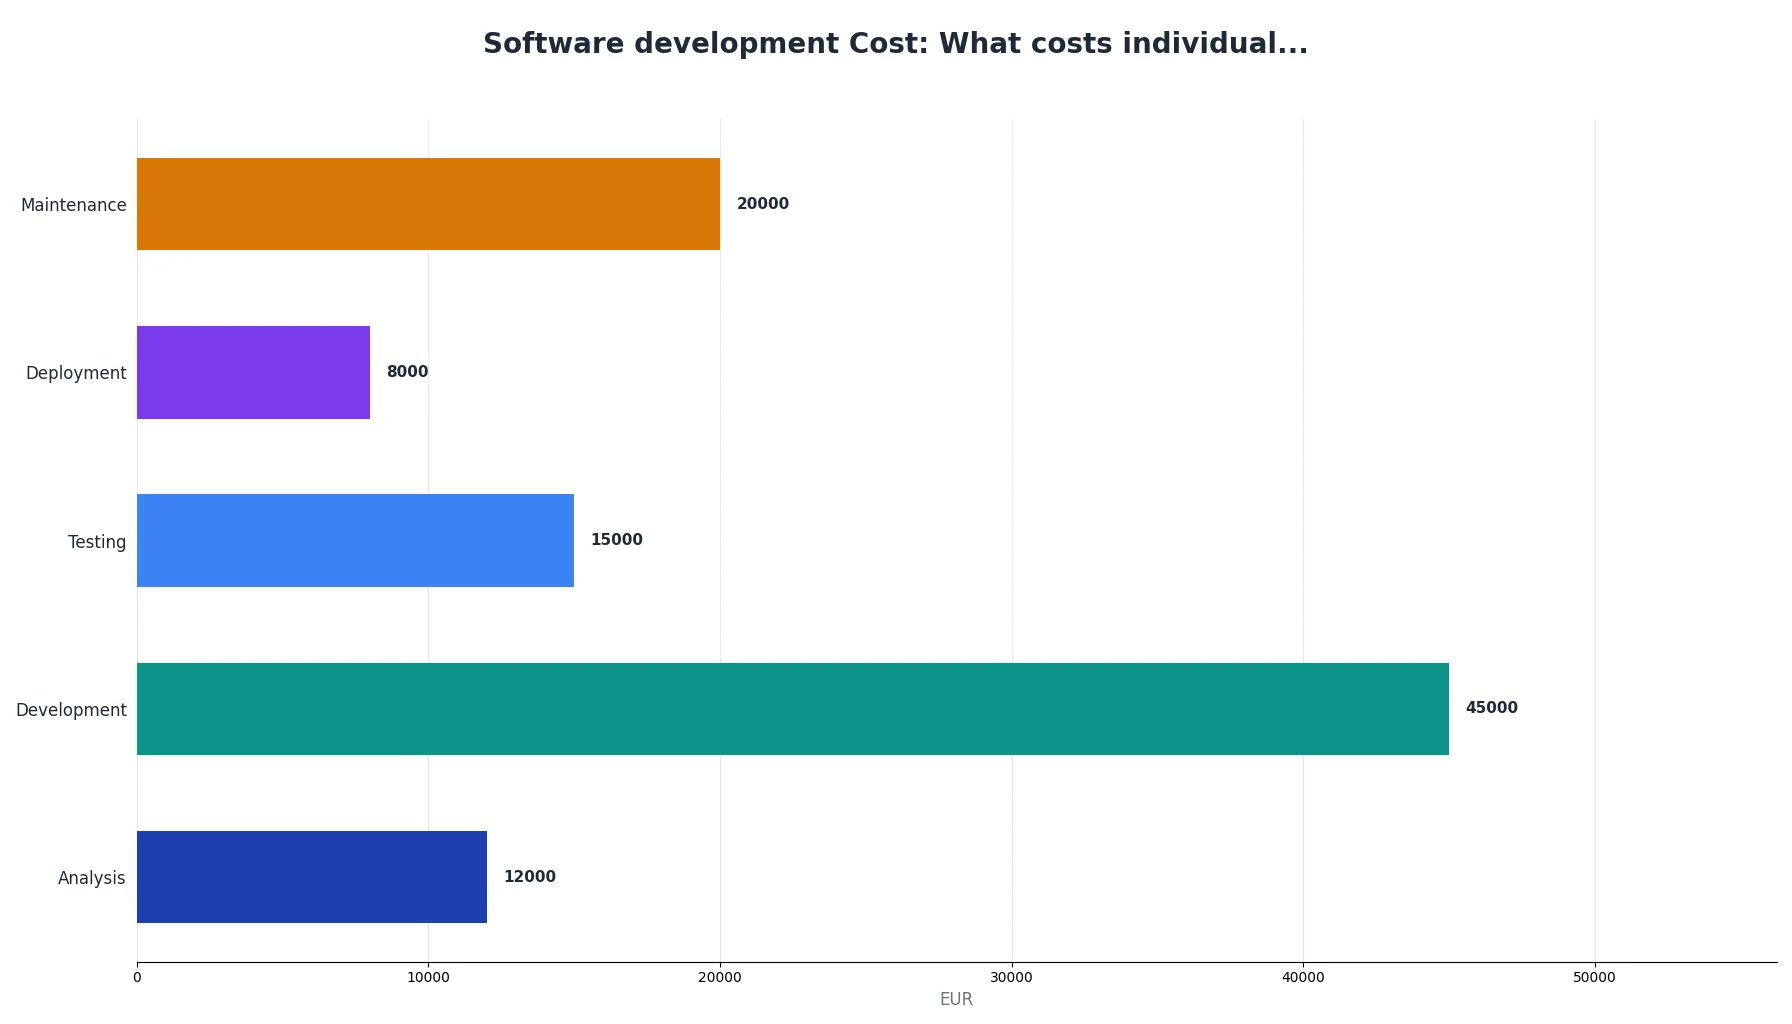
Task: Click the 20000 value label
Action: coord(763,204)
